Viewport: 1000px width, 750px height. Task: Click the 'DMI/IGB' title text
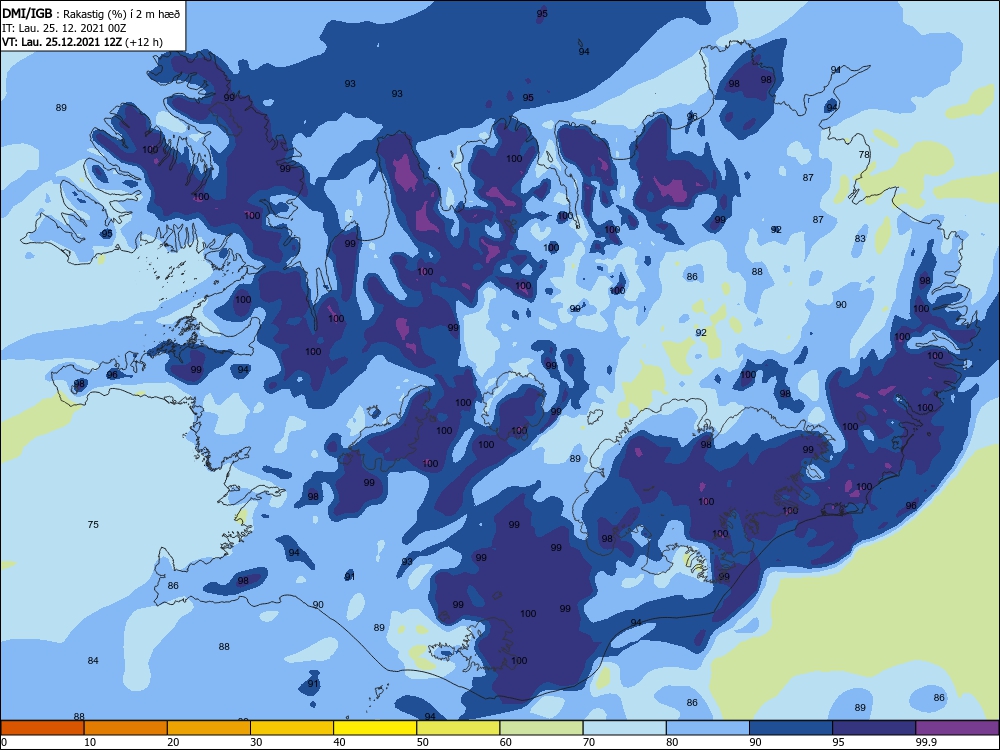27,13
